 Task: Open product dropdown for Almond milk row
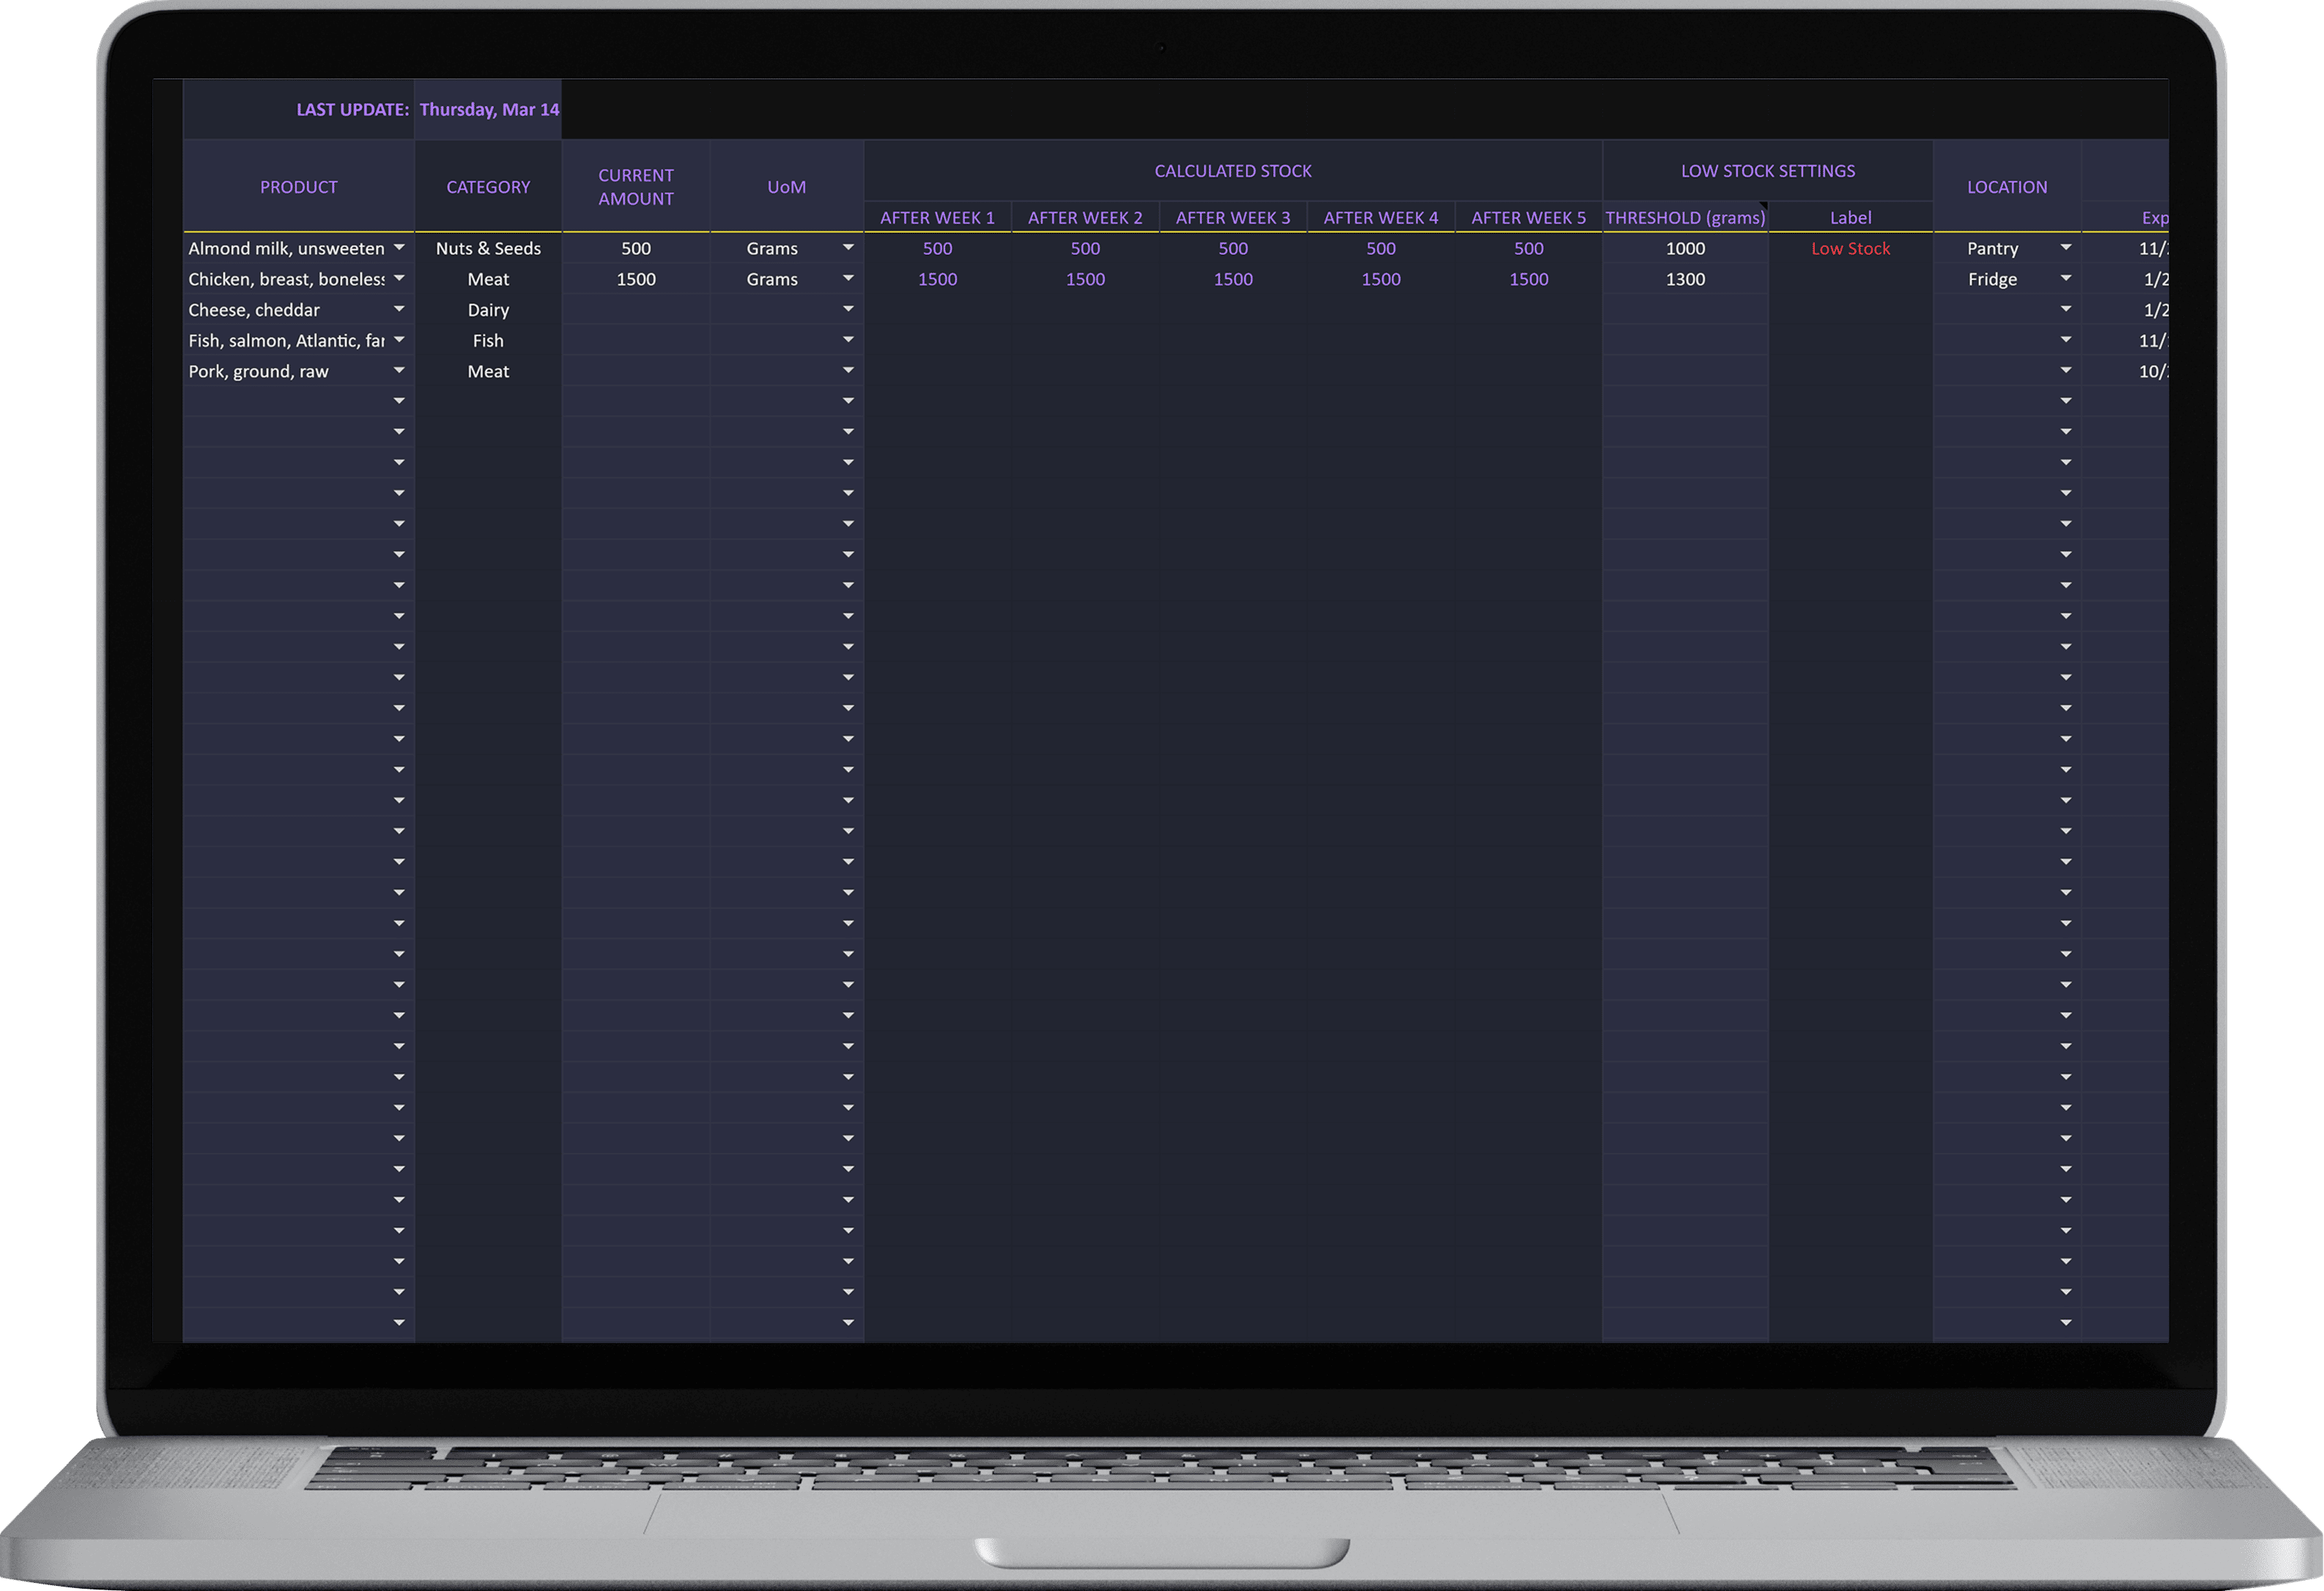click(x=399, y=248)
